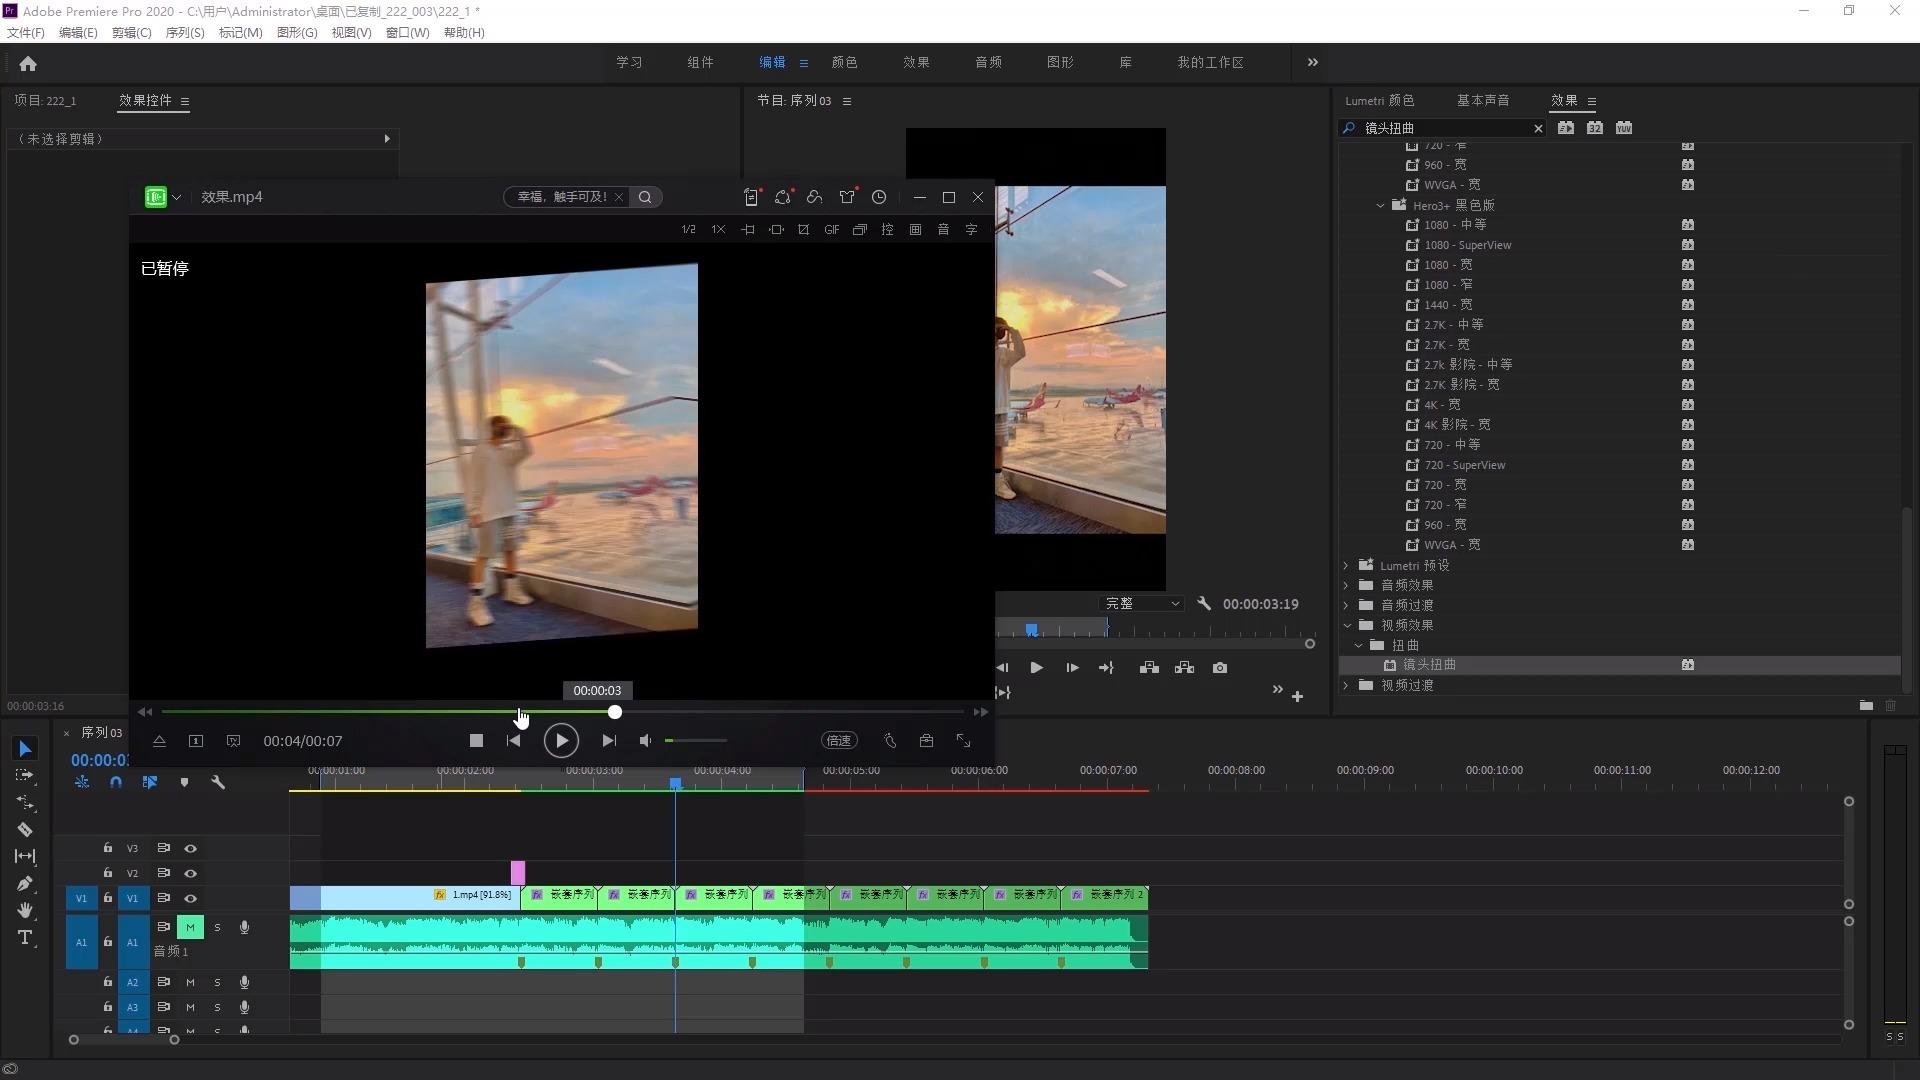The width and height of the screenshot is (1920, 1080).
Task: Switch to 颜色 workspace tab
Action: click(844, 62)
